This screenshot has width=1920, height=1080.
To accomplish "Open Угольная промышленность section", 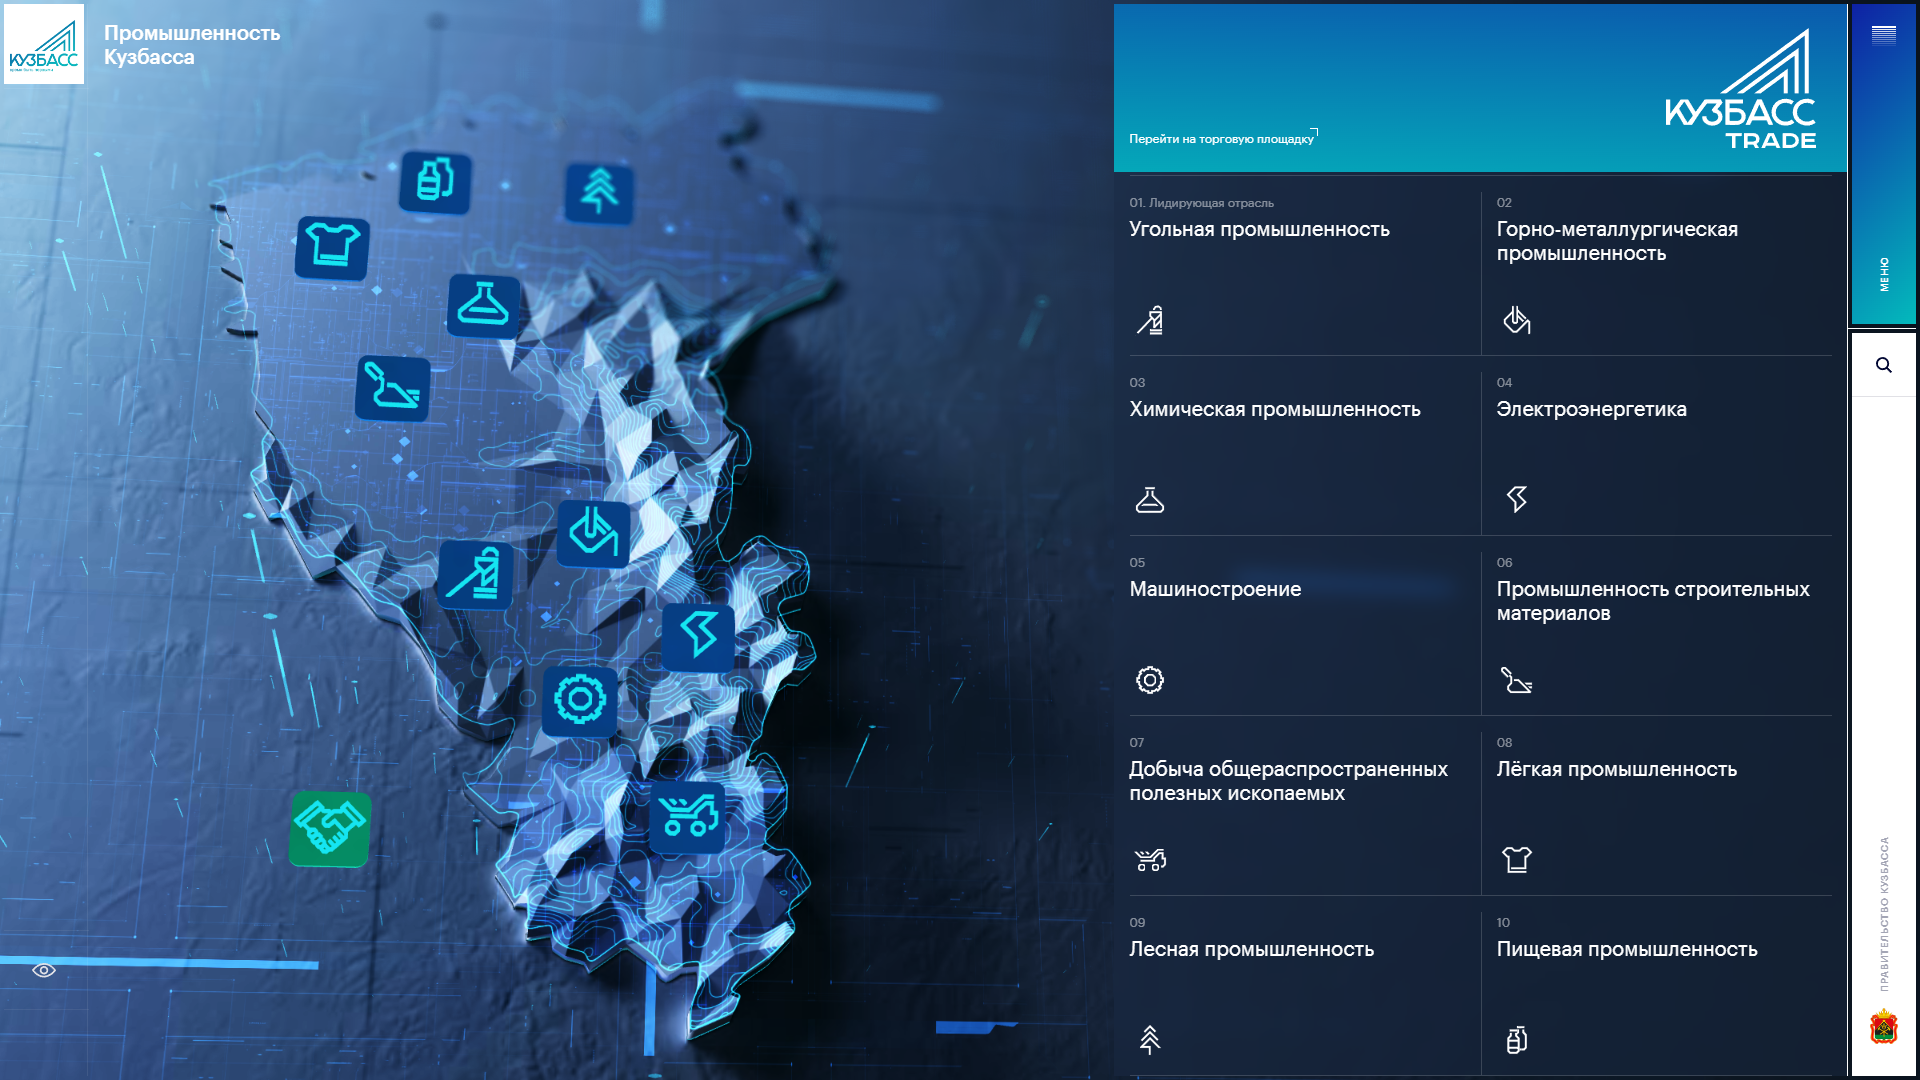I will (1259, 230).
